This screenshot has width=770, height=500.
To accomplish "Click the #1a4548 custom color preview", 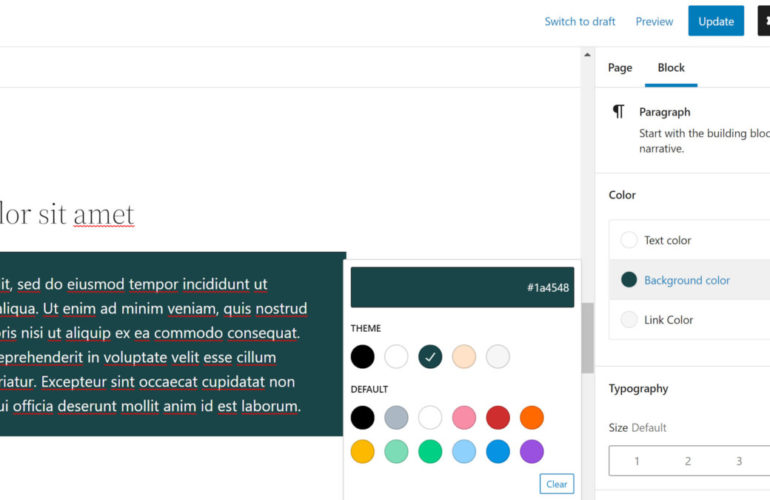I will [x=462, y=287].
